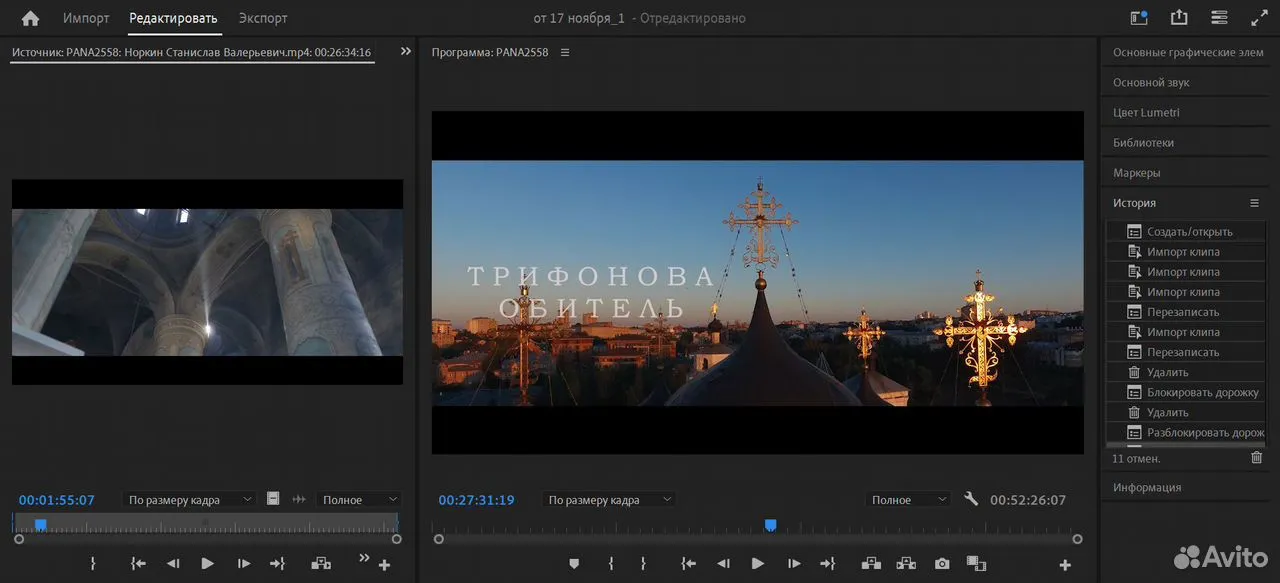Switch to Редактировать tab
Image resolution: width=1280 pixels, height=583 pixels.
(x=173, y=18)
